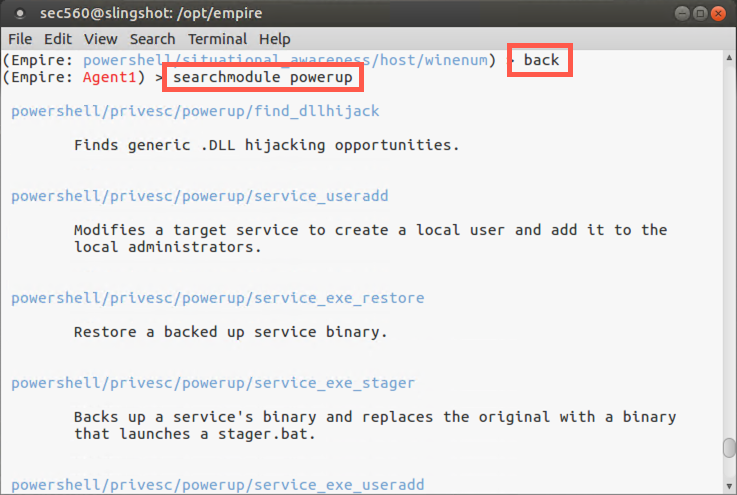Click 'Restore a backed up service binary.' text
This screenshot has height=495, width=737.
231,332
